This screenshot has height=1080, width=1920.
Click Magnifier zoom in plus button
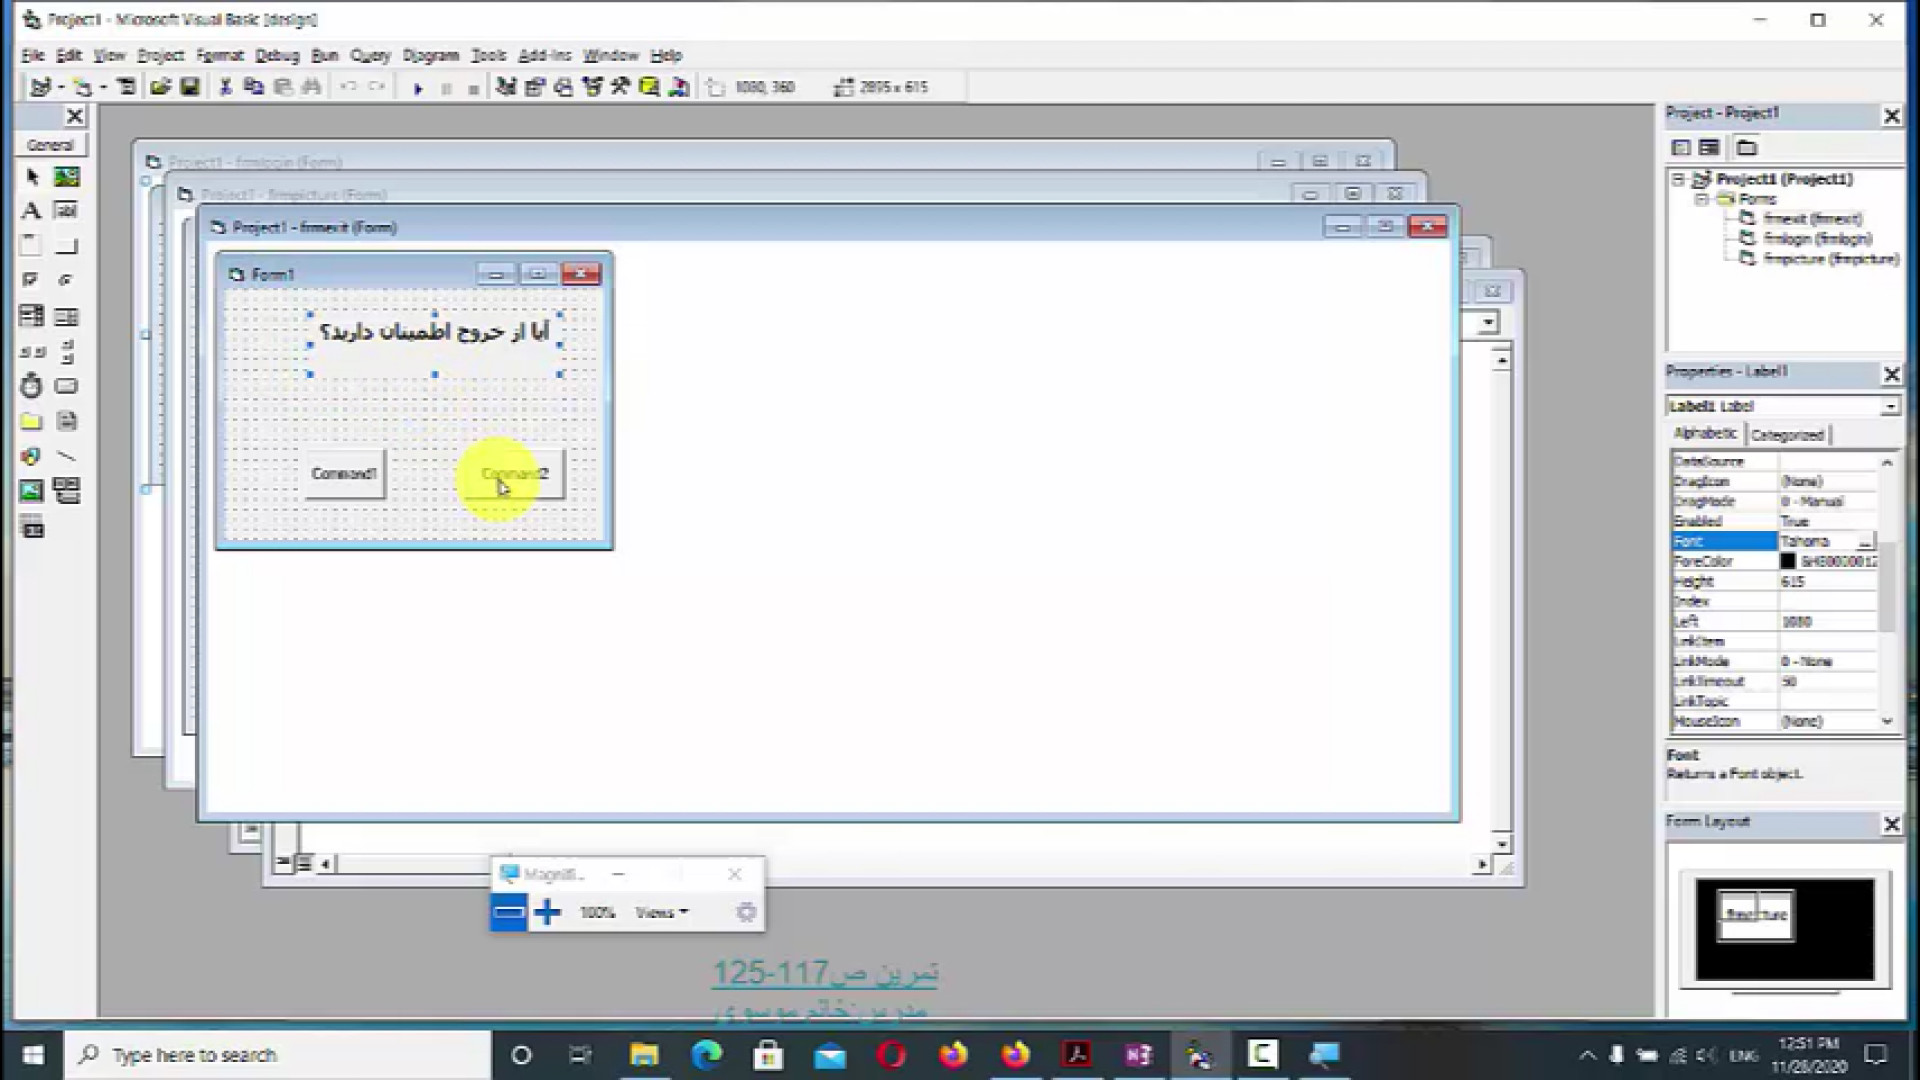547,912
